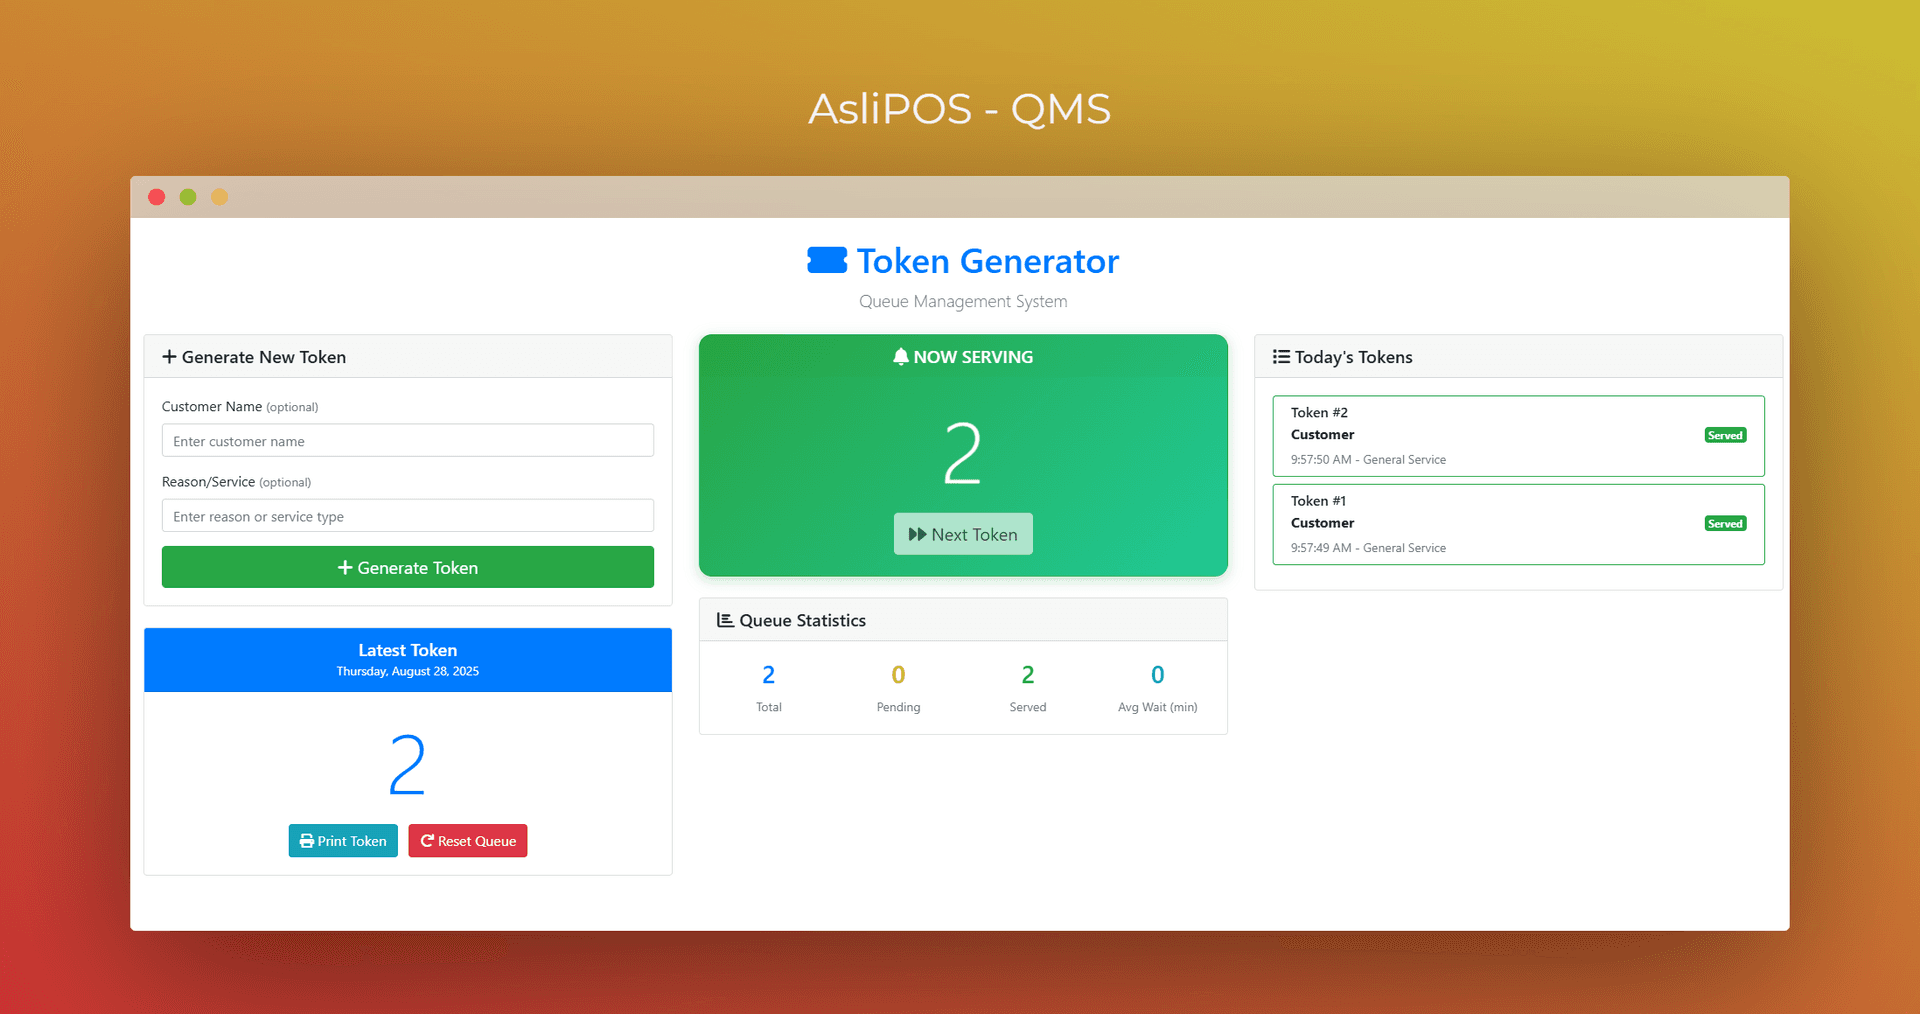The image size is (1920, 1014).
Task: Click the reason or service type input field
Action: [x=407, y=515]
